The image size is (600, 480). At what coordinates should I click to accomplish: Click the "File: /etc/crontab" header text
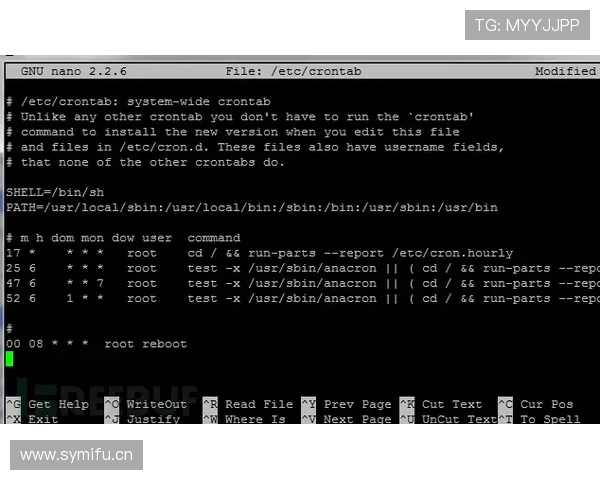293,71
